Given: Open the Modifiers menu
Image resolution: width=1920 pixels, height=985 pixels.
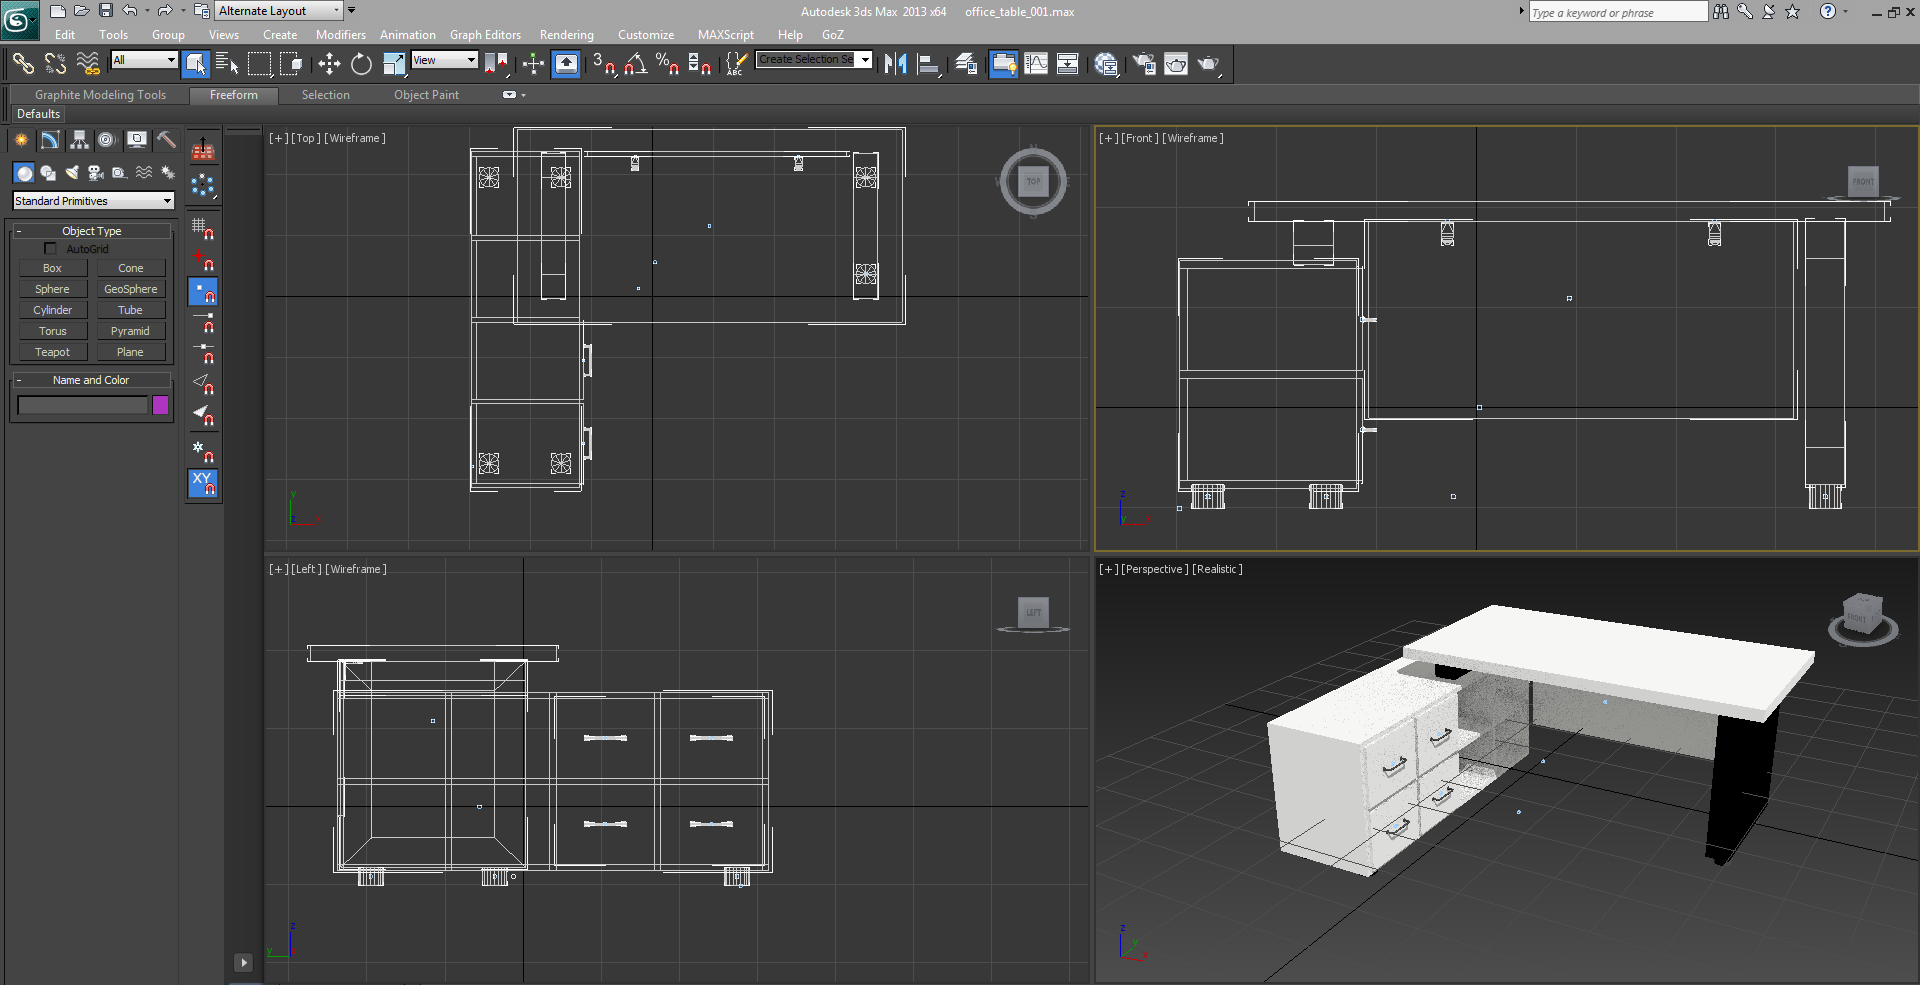Looking at the screenshot, I should point(340,35).
